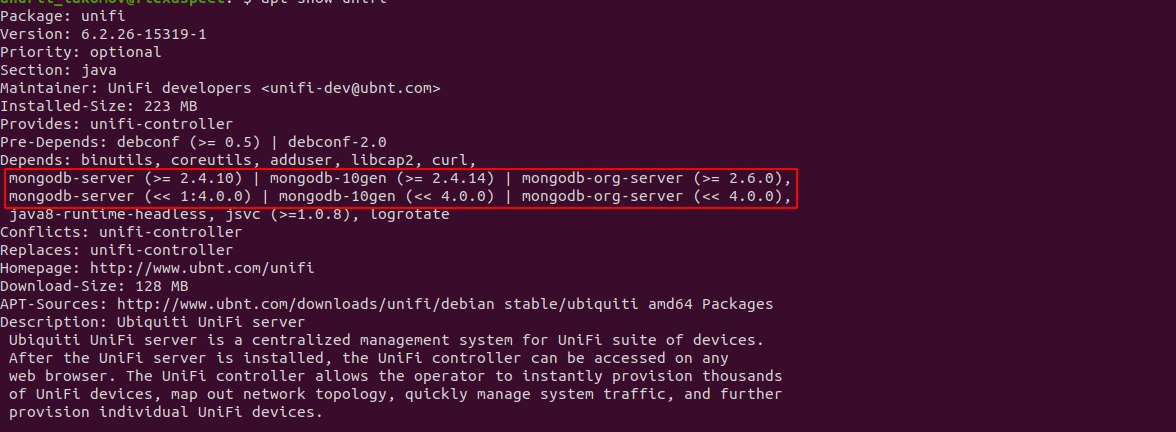
Task: Click the 'Download-Size: 128 MB' line
Action: tap(94, 286)
